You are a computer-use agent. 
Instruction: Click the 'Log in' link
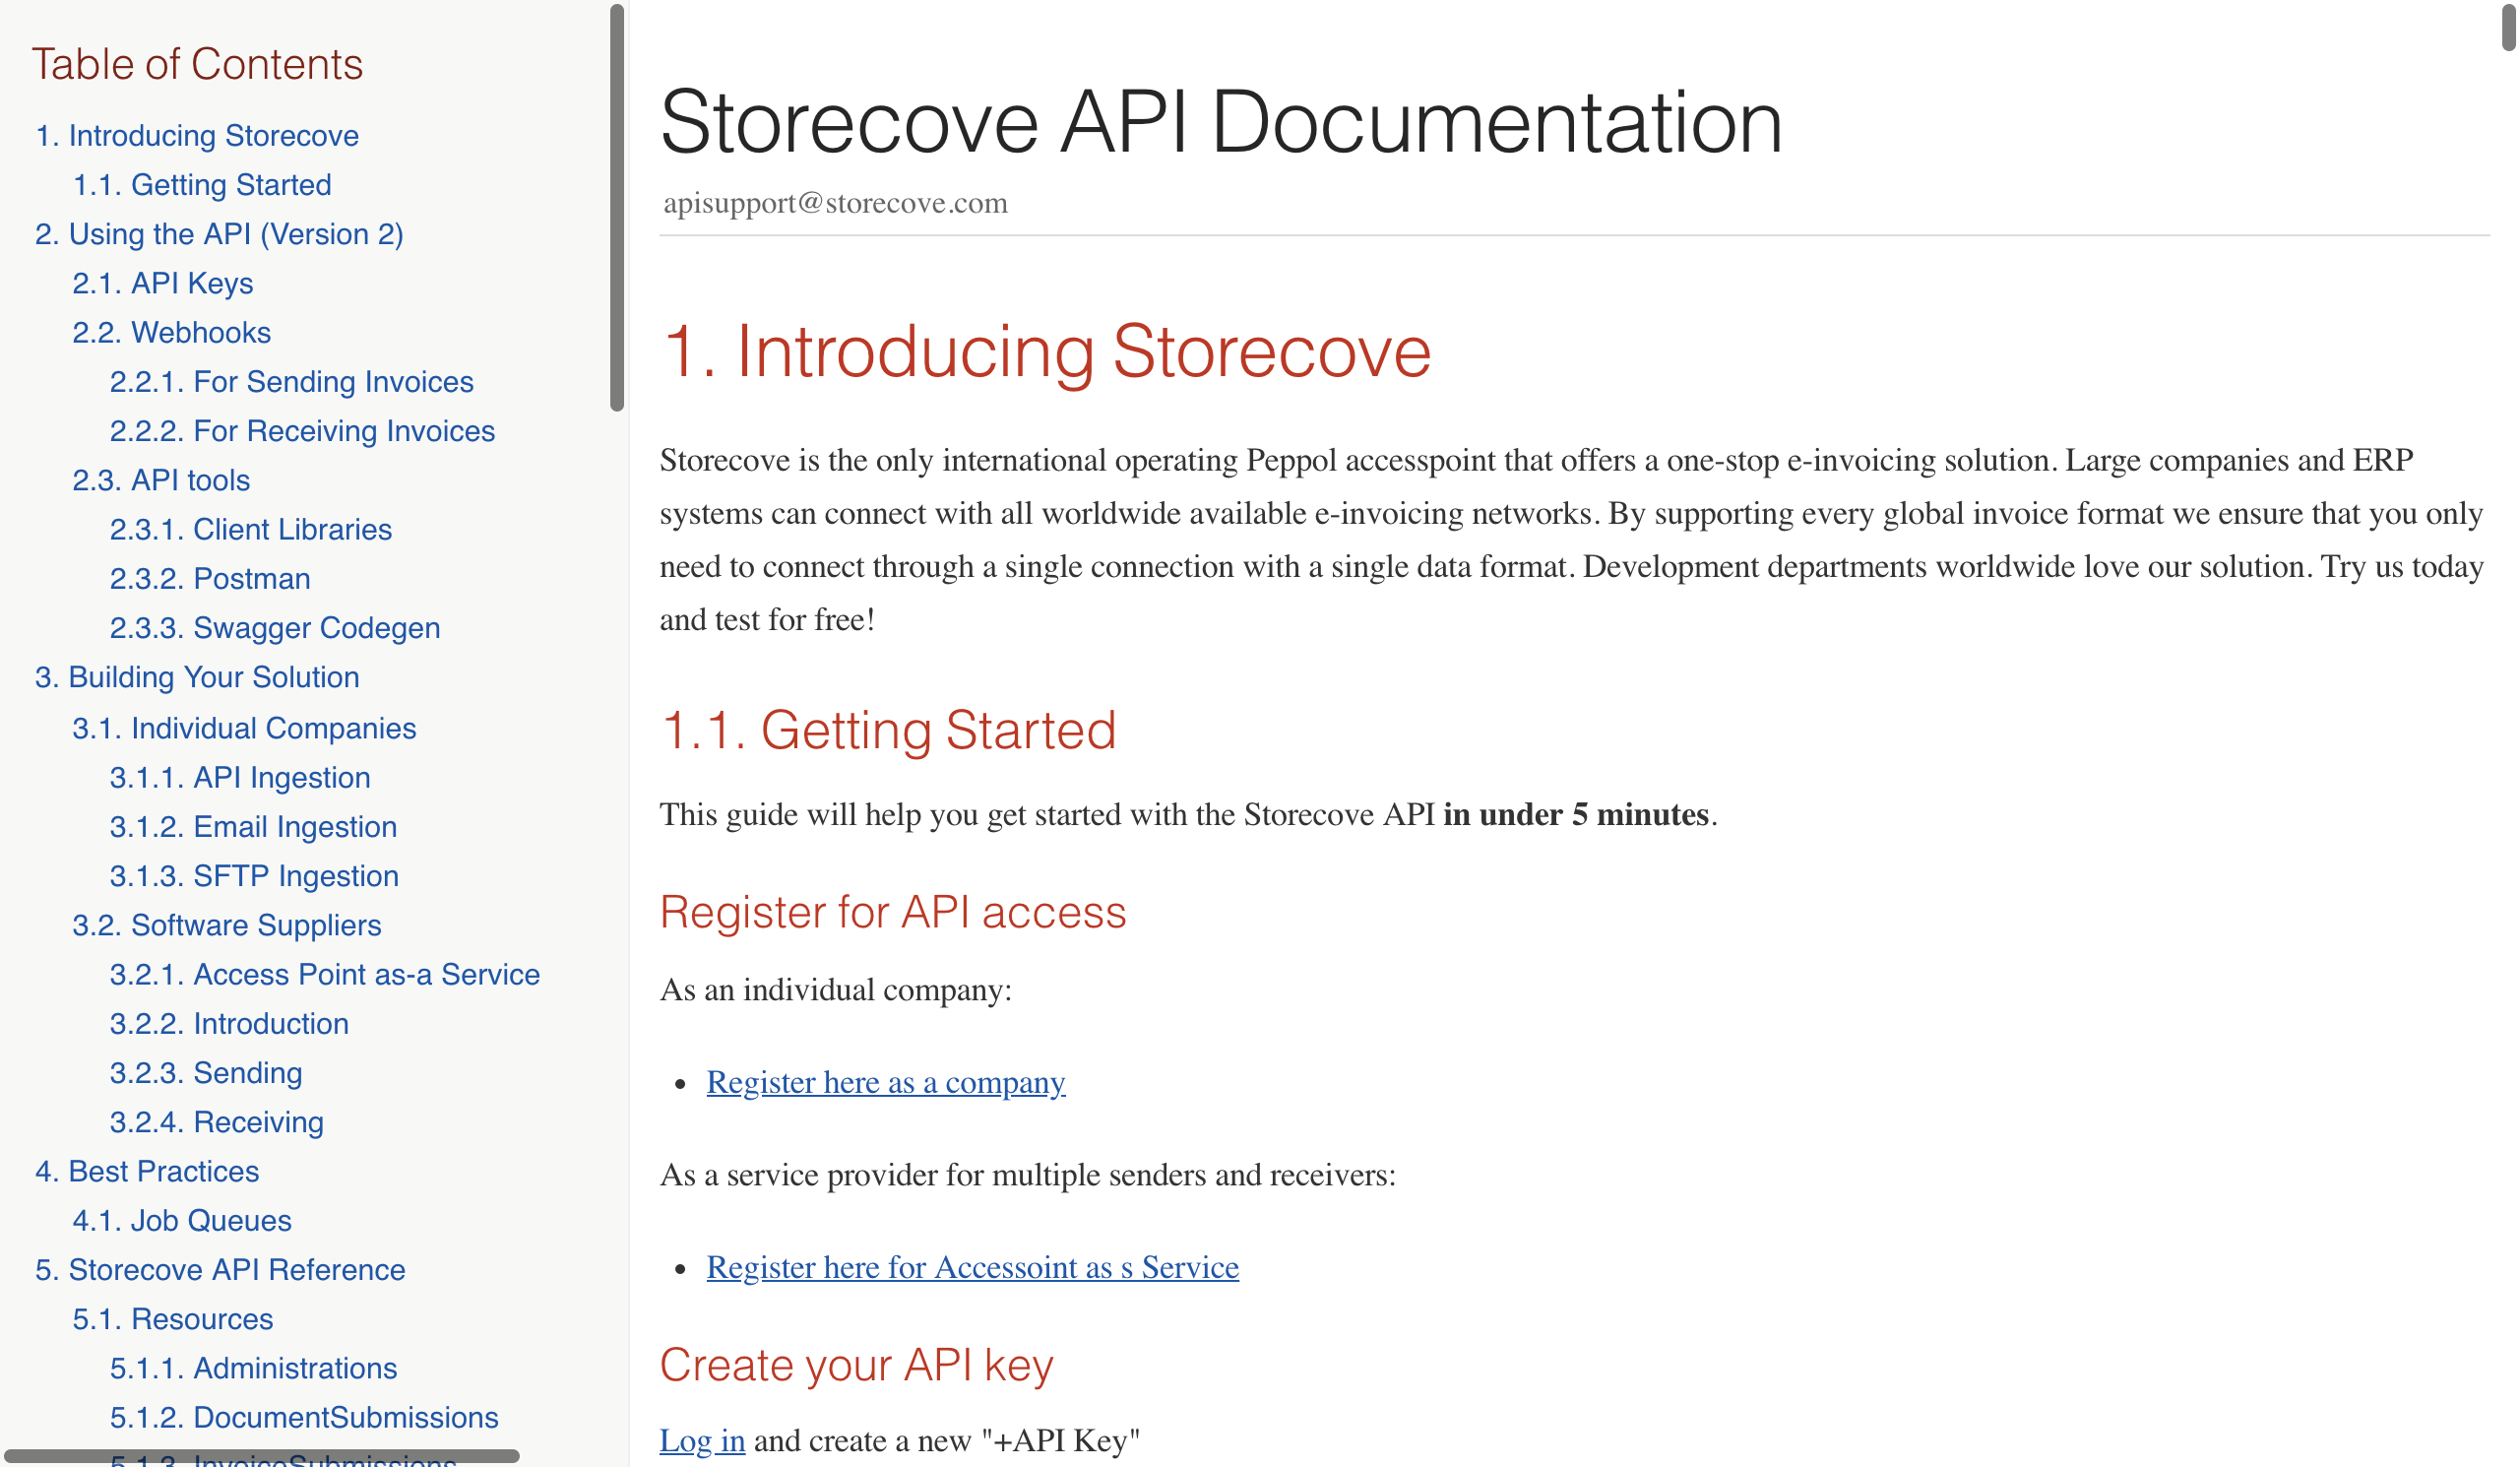pyautogui.click(x=702, y=1440)
